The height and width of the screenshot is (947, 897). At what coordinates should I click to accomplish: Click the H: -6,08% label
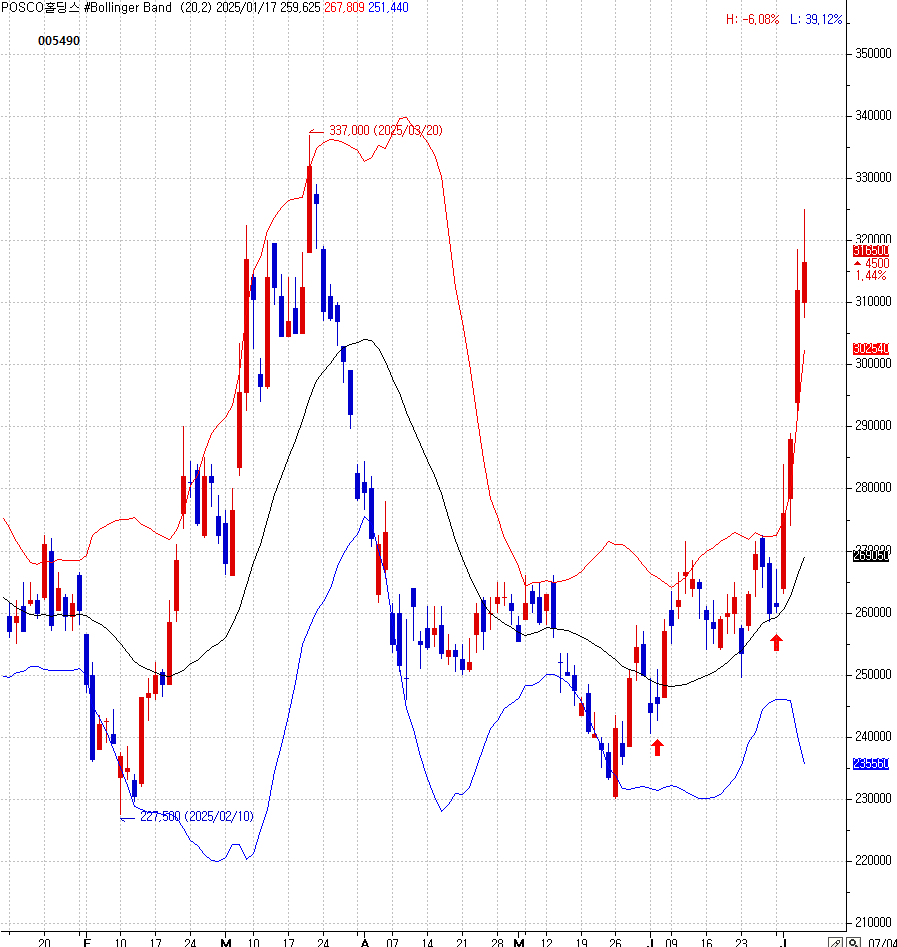point(753,19)
